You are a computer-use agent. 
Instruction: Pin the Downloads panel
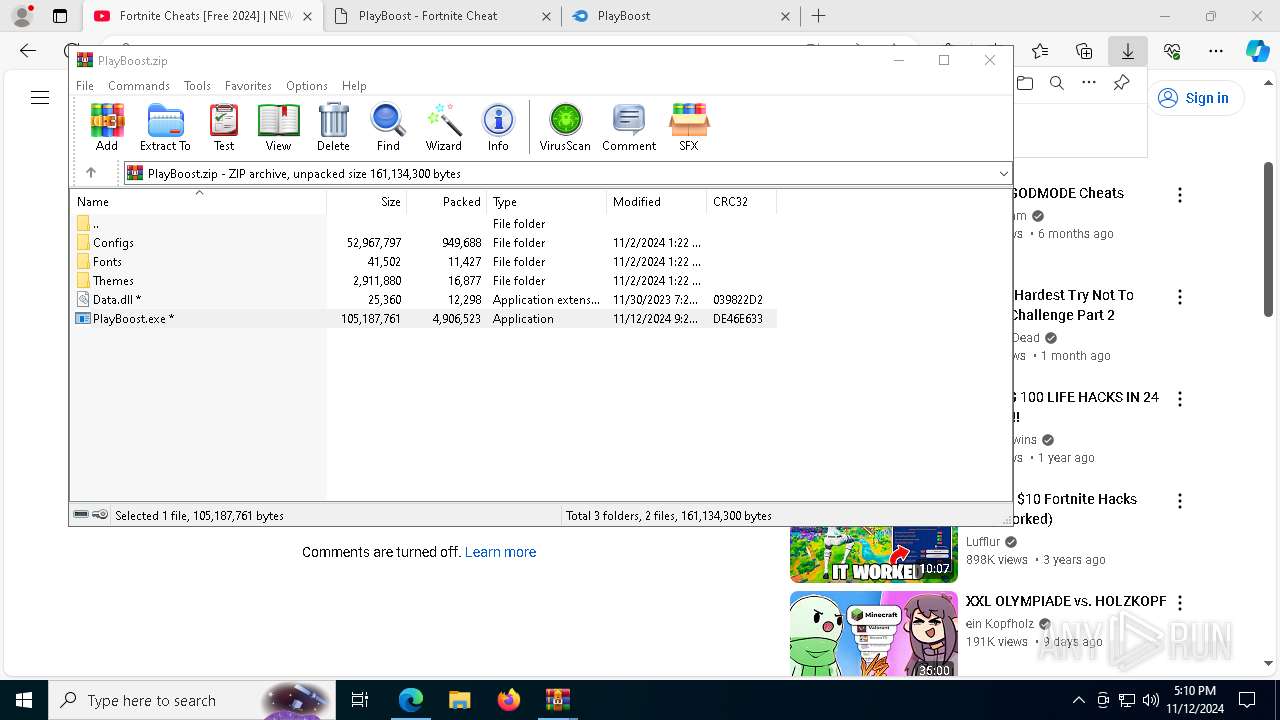pos(1122,84)
